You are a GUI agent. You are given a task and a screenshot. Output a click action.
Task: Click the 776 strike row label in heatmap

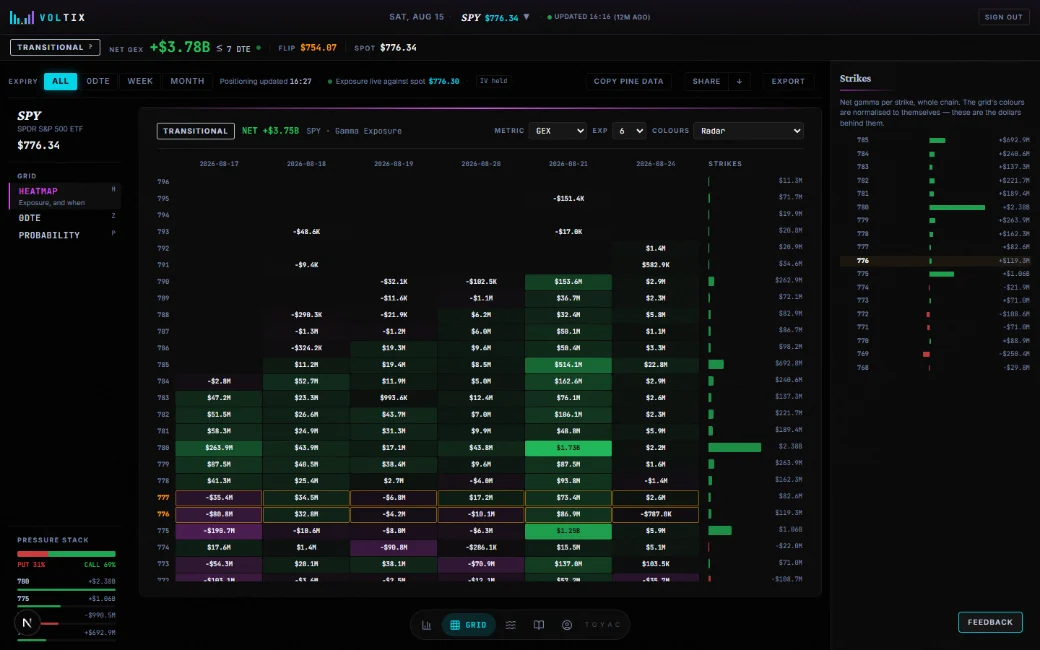point(163,514)
